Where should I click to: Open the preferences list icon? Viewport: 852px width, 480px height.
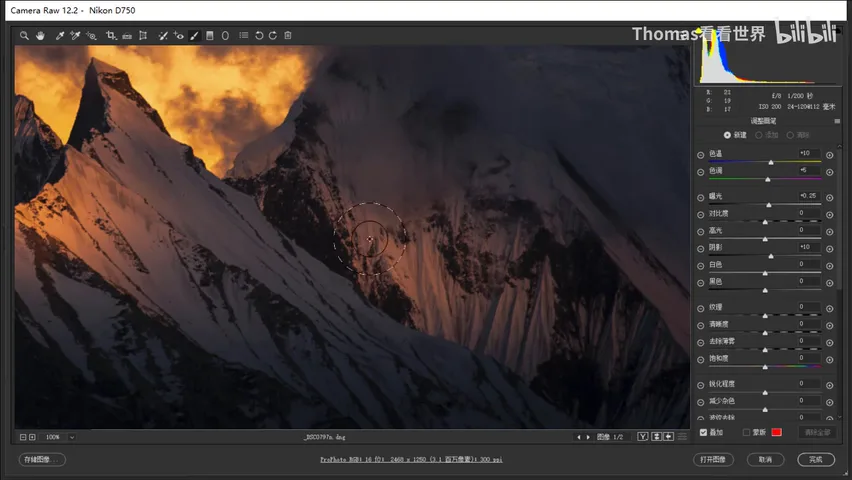click(x=243, y=35)
